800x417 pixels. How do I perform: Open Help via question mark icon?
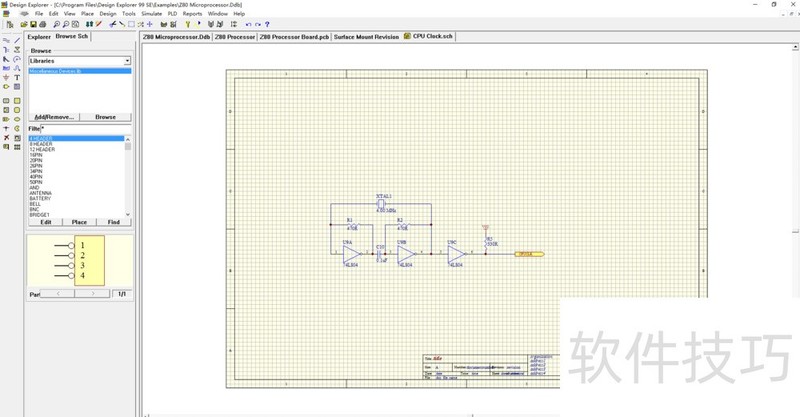point(267,23)
